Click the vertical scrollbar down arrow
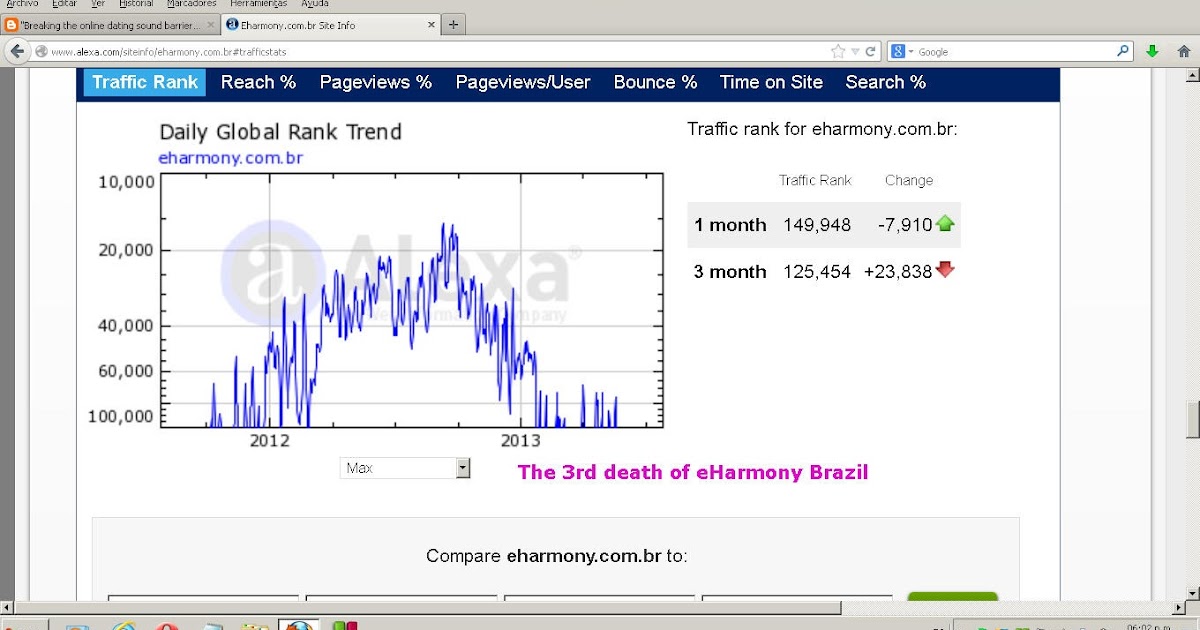Screen dimensions: 1200x630 [x=1192, y=593]
